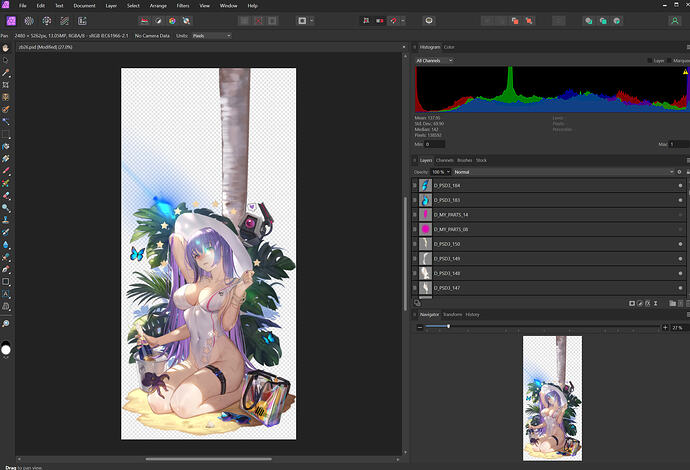Open the Arrange menu
Image resolution: width=690 pixels, height=470 pixels.
click(x=158, y=6)
